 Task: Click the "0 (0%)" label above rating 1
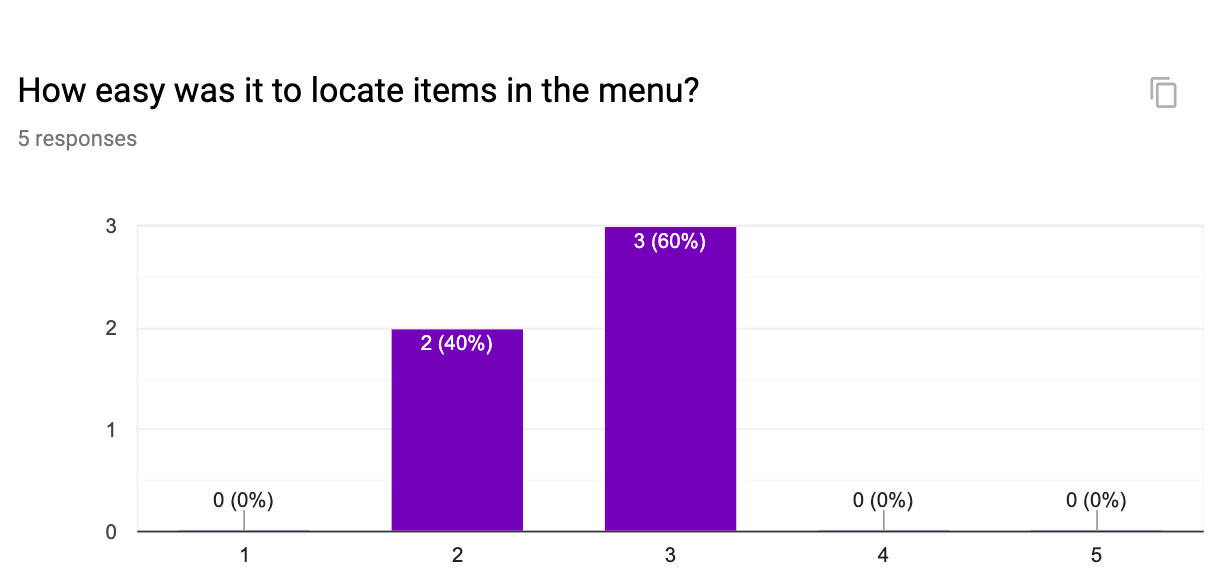click(244, 500)
